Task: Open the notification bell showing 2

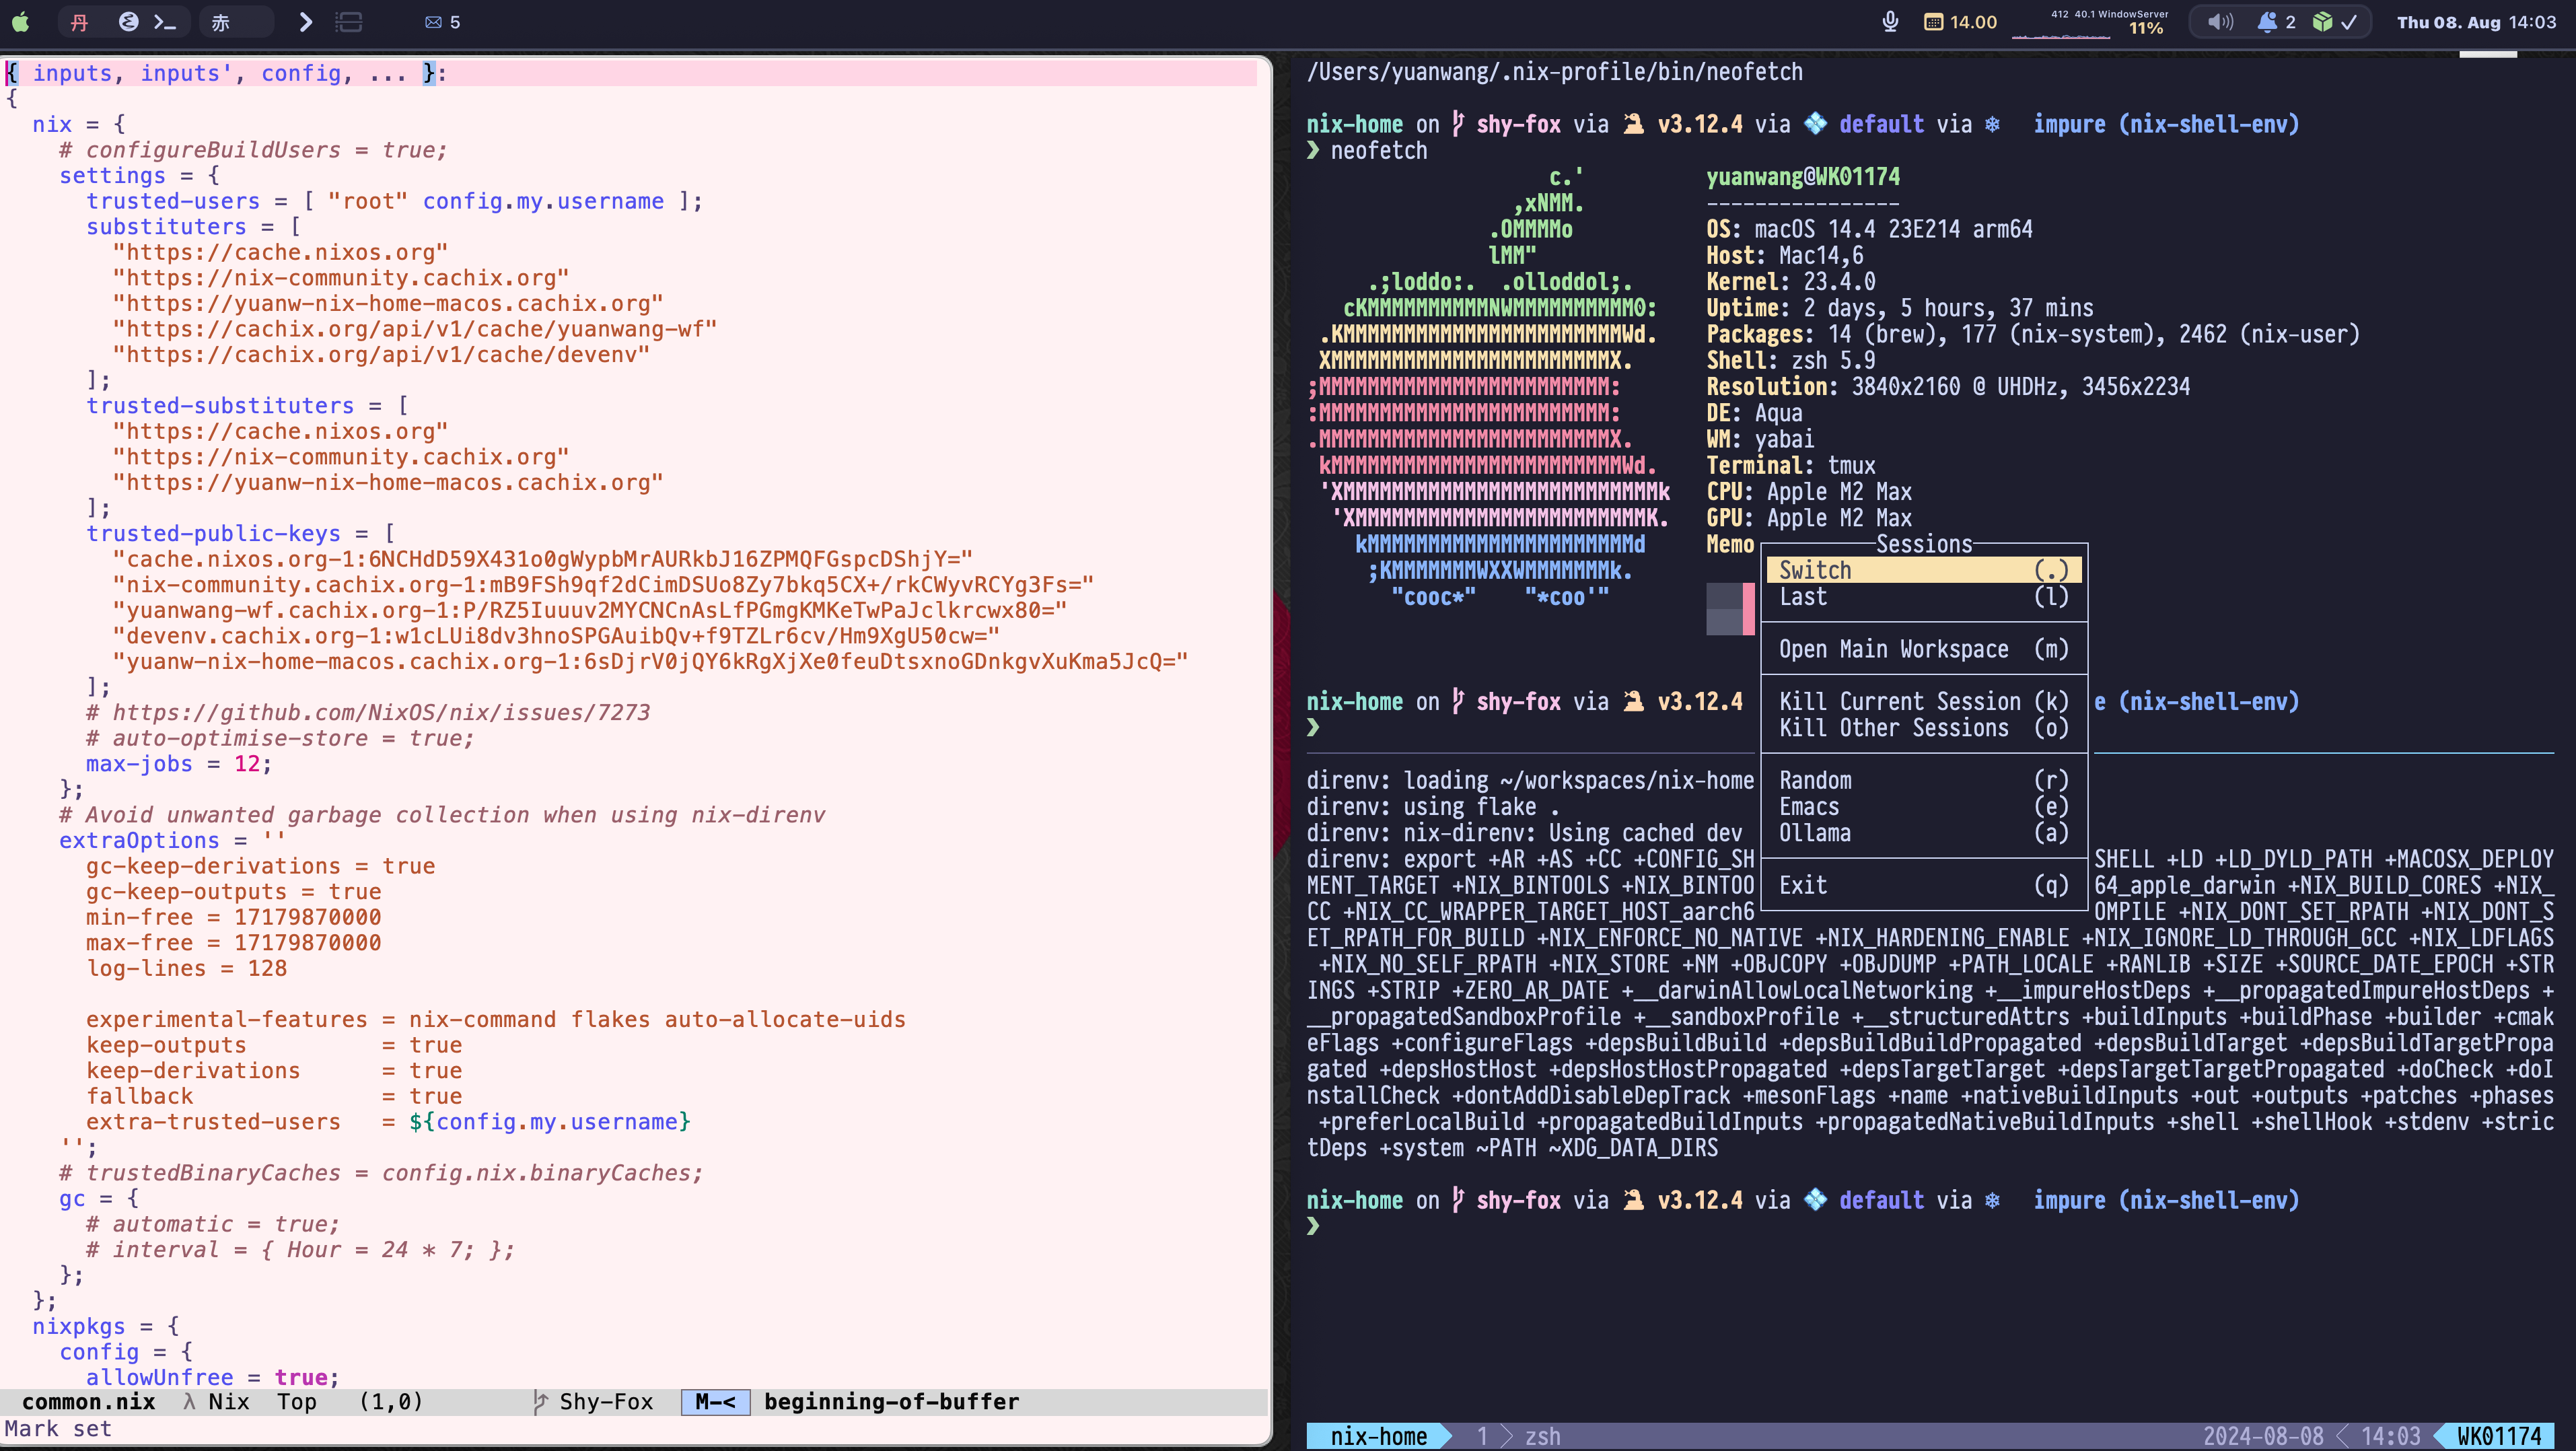Action: click(x=2276, y=22)
